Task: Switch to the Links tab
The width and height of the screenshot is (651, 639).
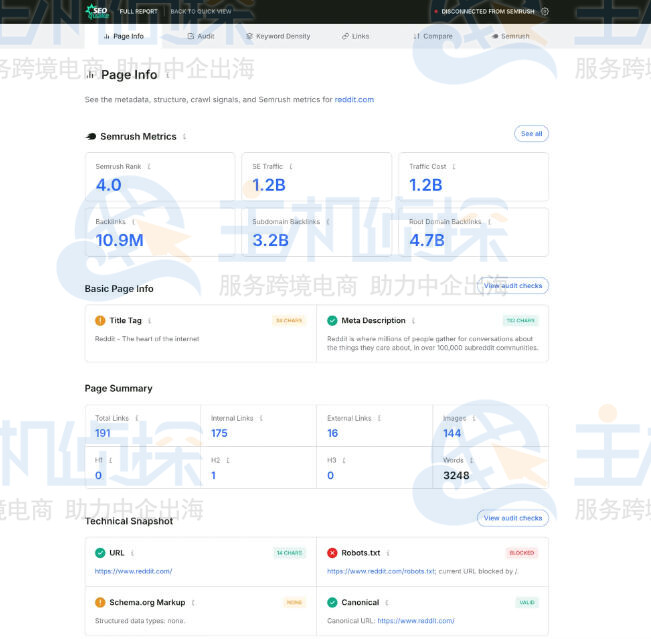Action: tap(355, 36)
